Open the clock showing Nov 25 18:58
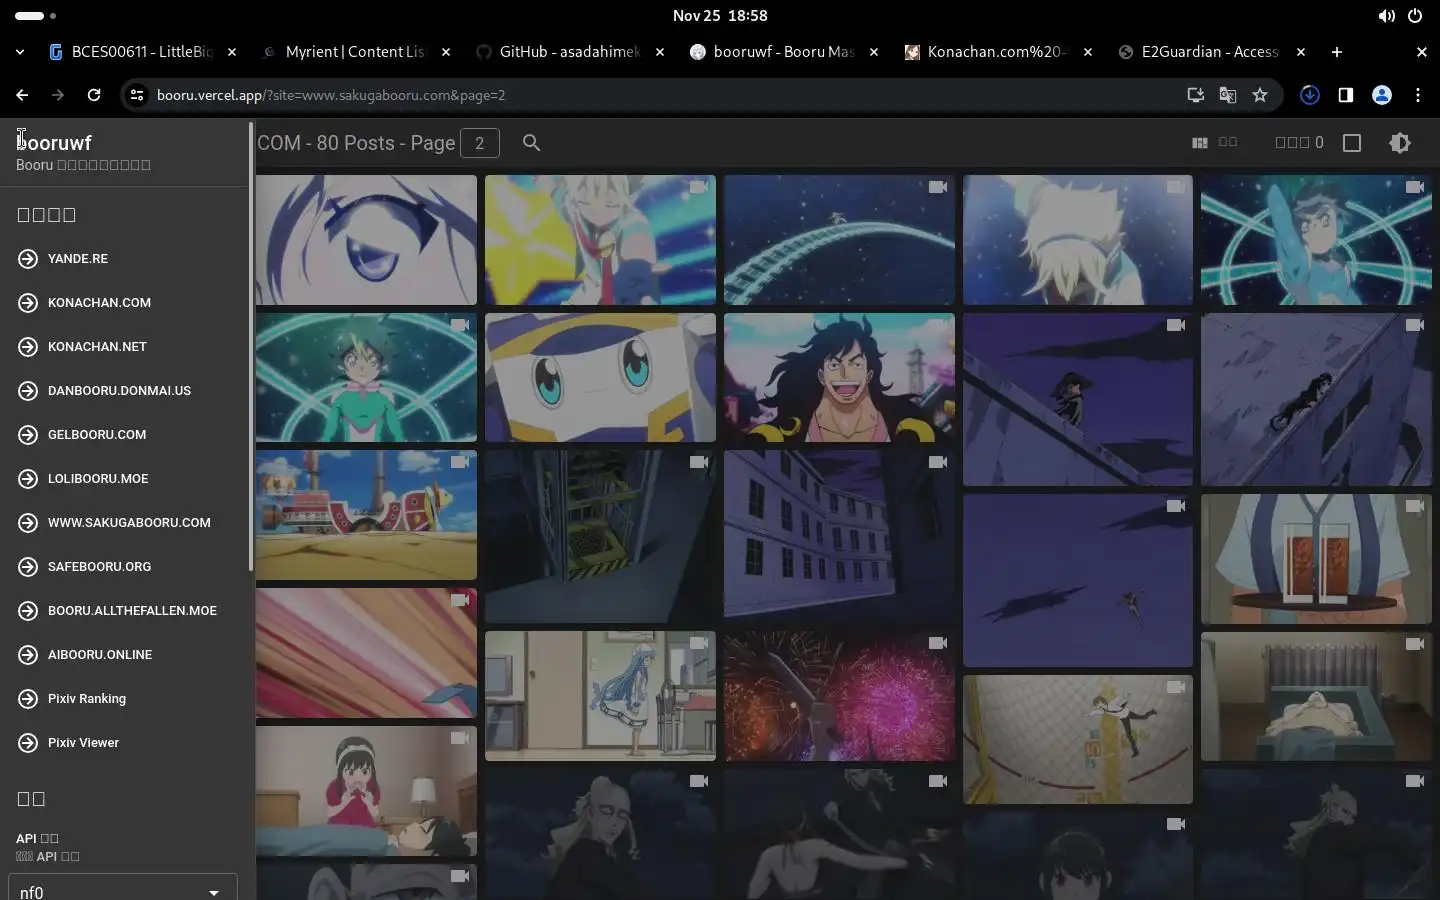The height and width of the screenshot is (900, 1440). pos(720,16)
